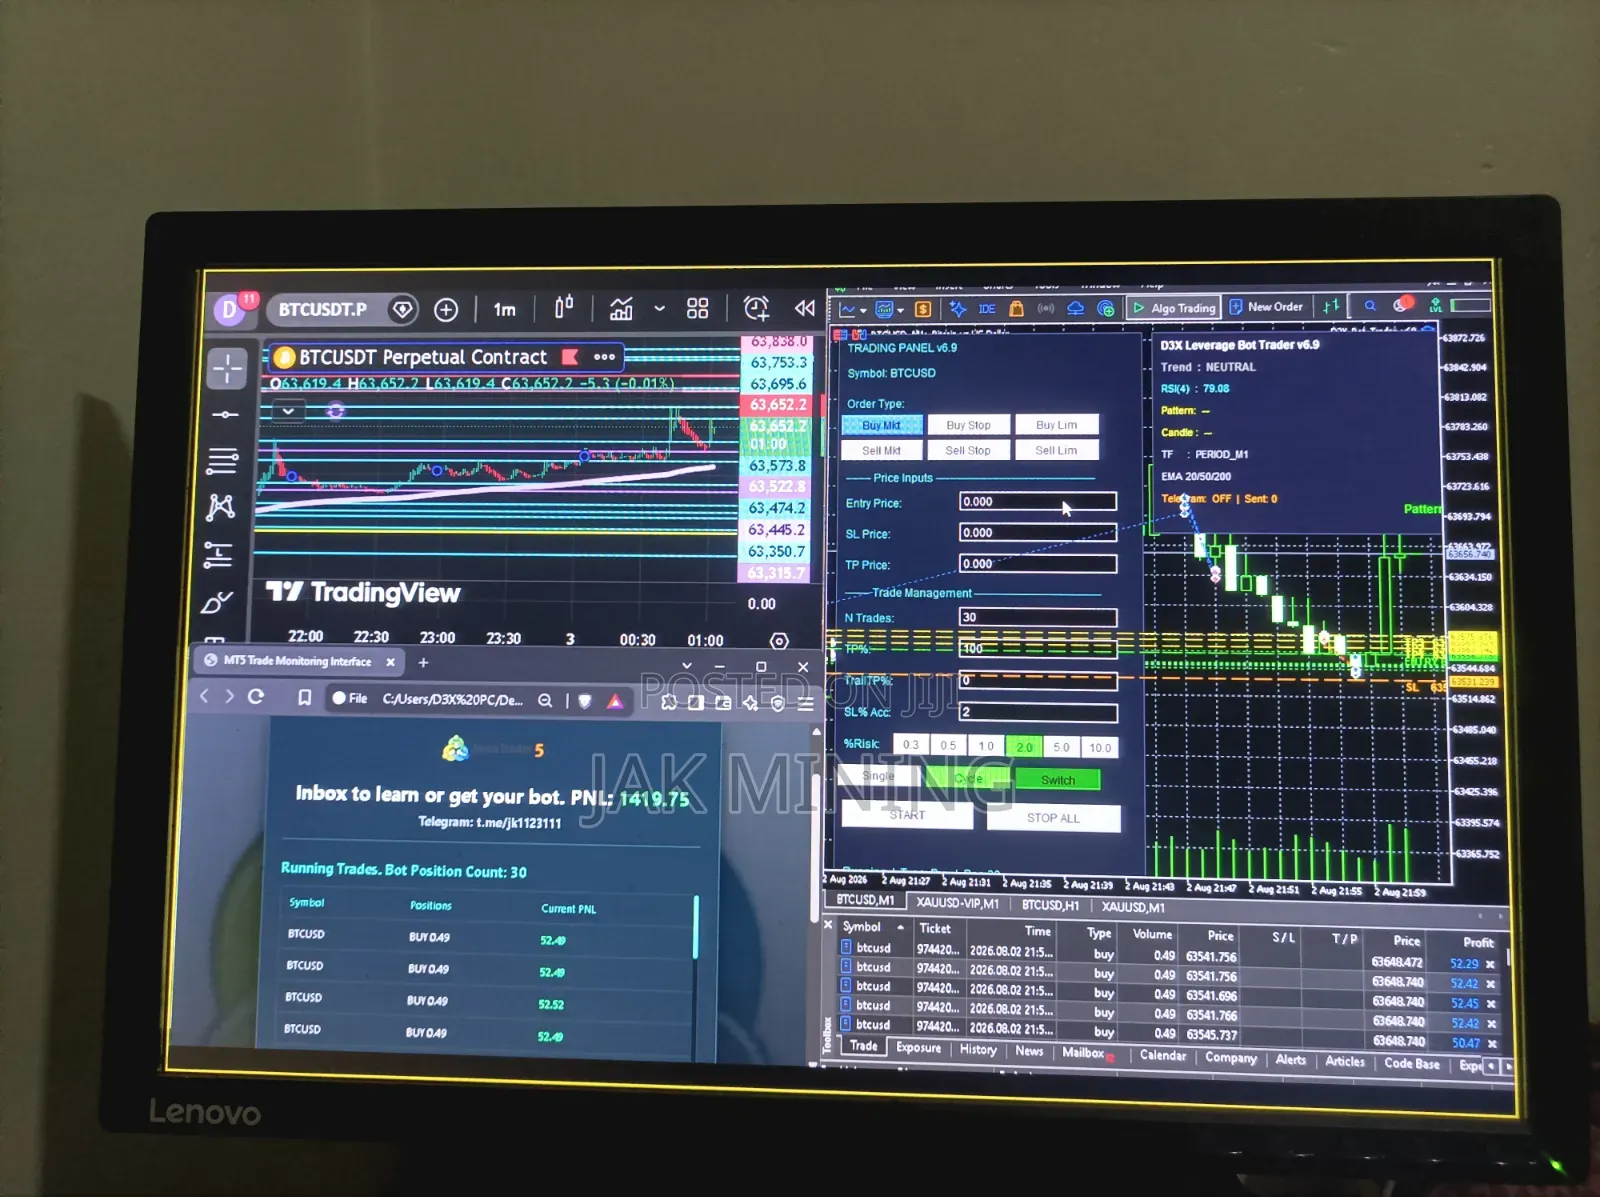Image resolution: width=1600 pixels, height=1197 pixels.
Task: Select the crosshair cursor tool in TradingView
Action: (x=227, y=368)
